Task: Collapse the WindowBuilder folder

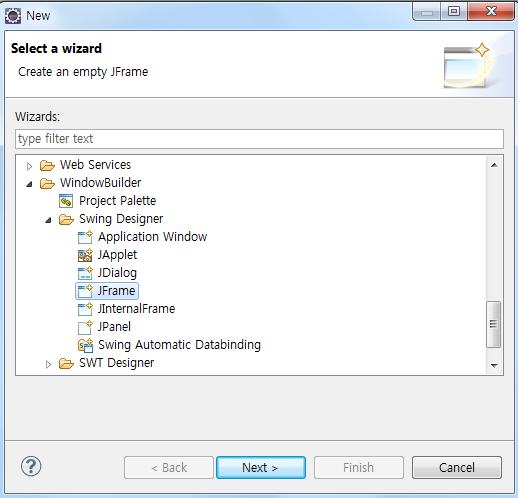Action: [29, 184]
